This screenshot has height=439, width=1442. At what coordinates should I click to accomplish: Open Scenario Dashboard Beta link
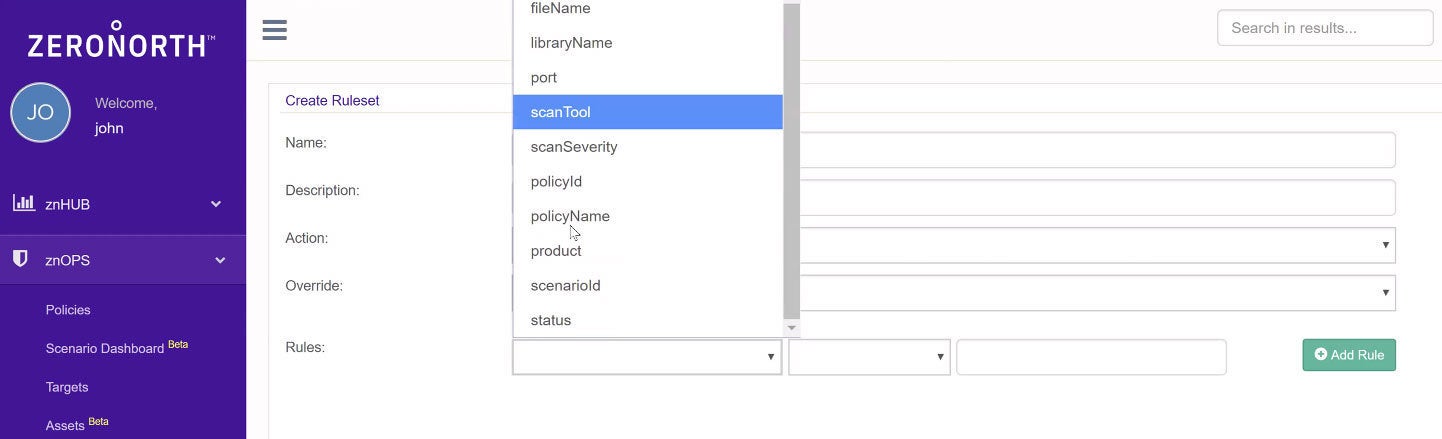[x=117, y=348]
